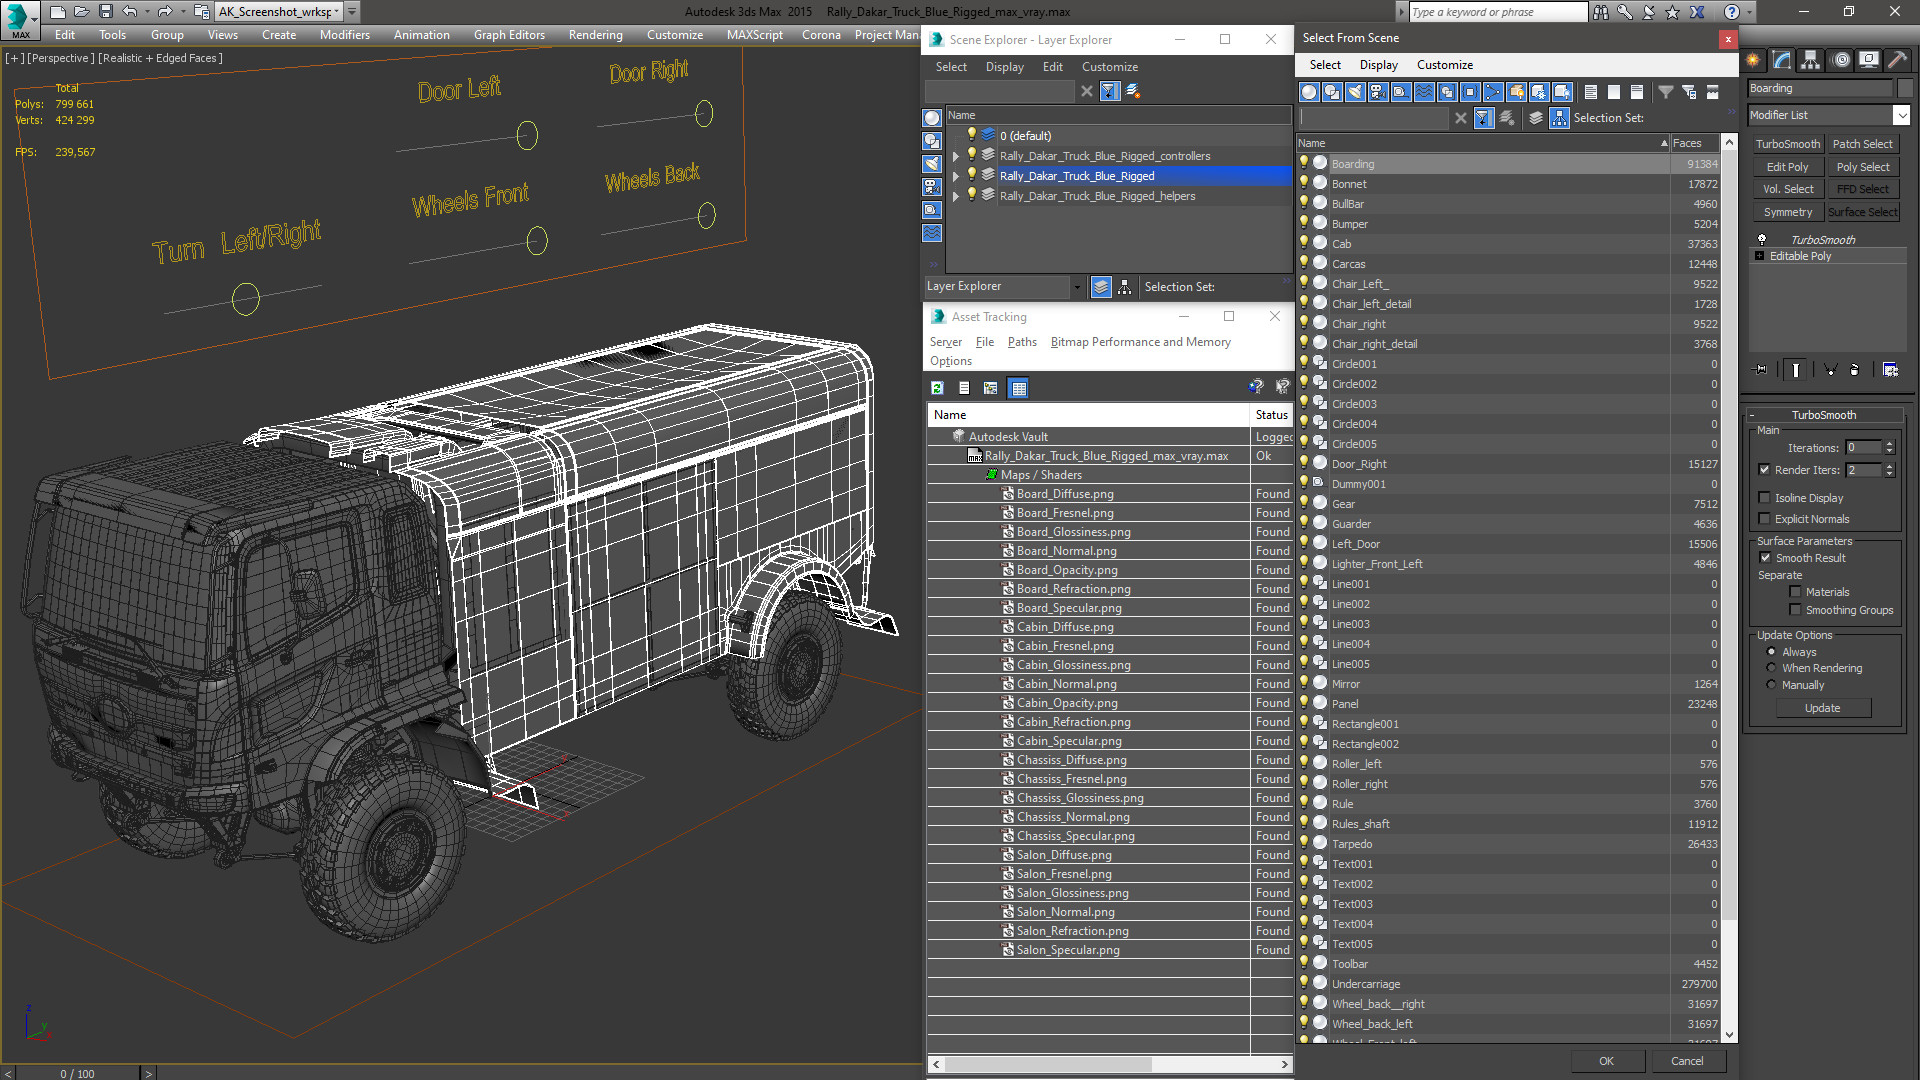Open the Motion command panel tab
Image resolution: width=1920 pixels, height=1080 pixels.
(1840, 60)
